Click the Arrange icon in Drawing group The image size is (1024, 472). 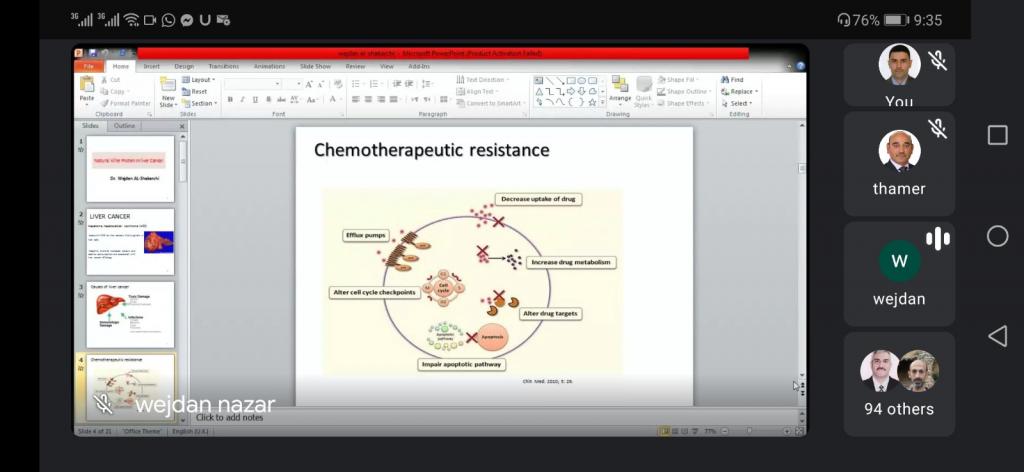tap(620, 88)
